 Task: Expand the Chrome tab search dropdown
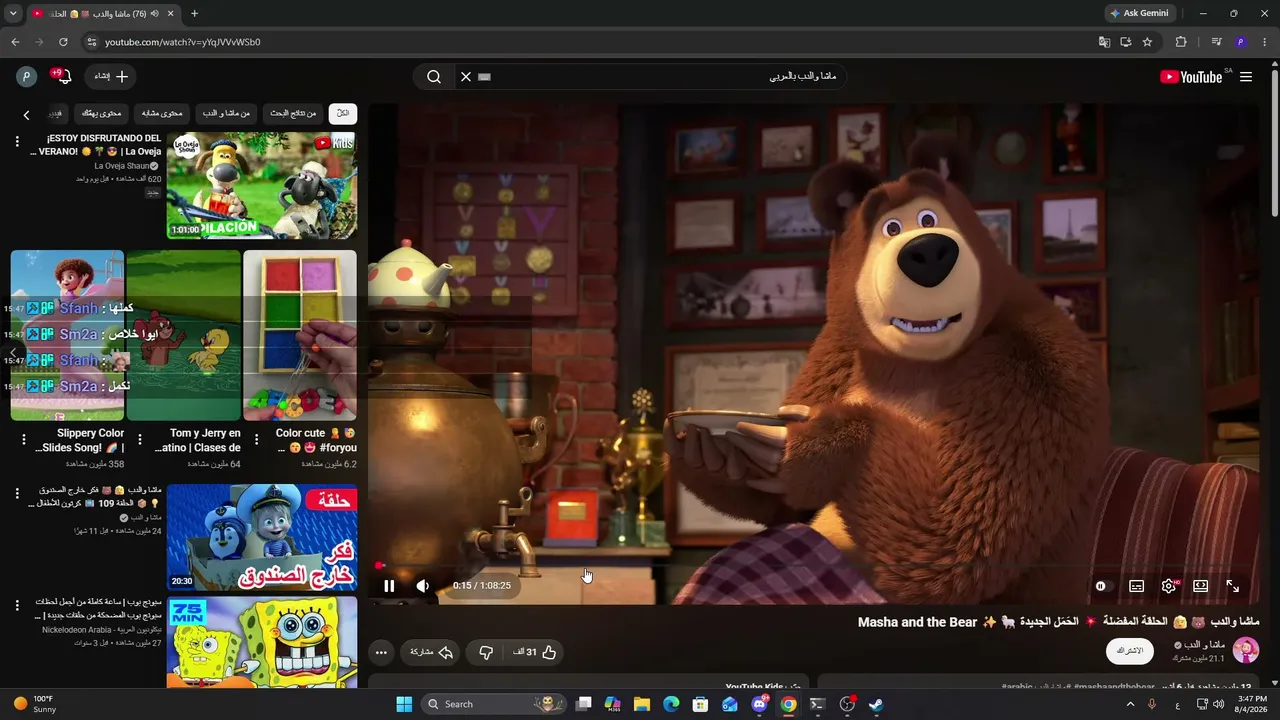tap(13, 13)
